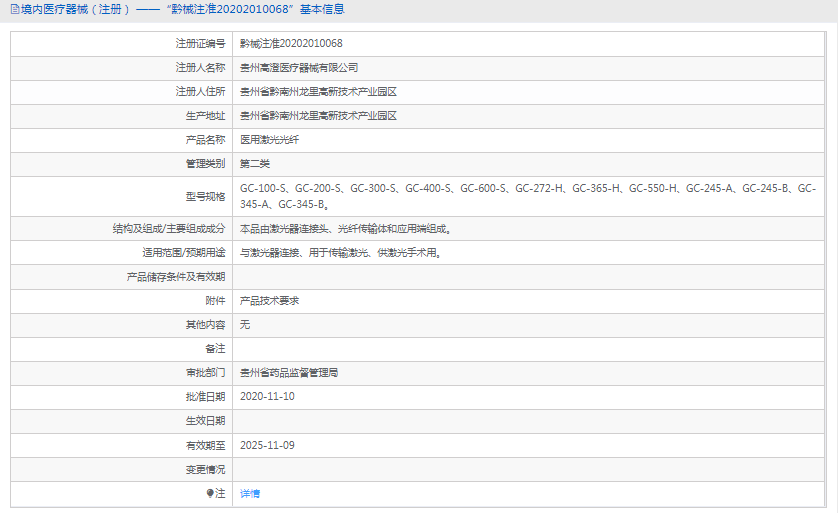Click the 审批部门 label

click(205, 373)
